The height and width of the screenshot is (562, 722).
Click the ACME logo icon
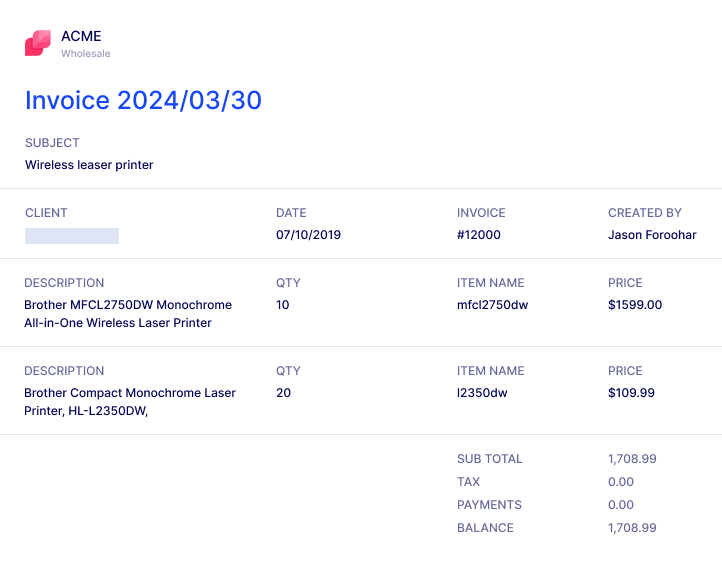click(x=38, y=43)
